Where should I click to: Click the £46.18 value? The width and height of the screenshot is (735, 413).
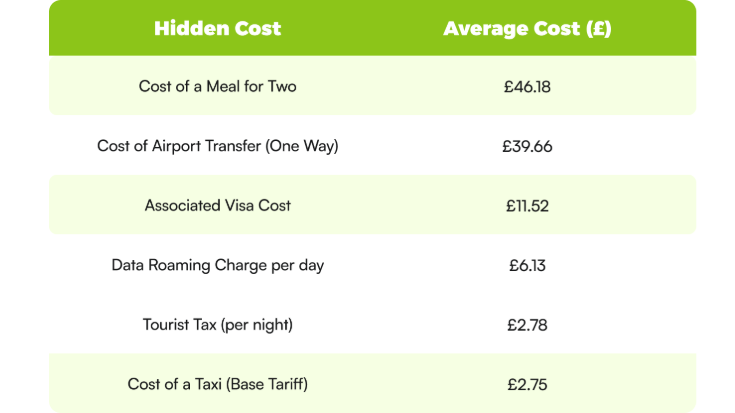pos(527,86)
